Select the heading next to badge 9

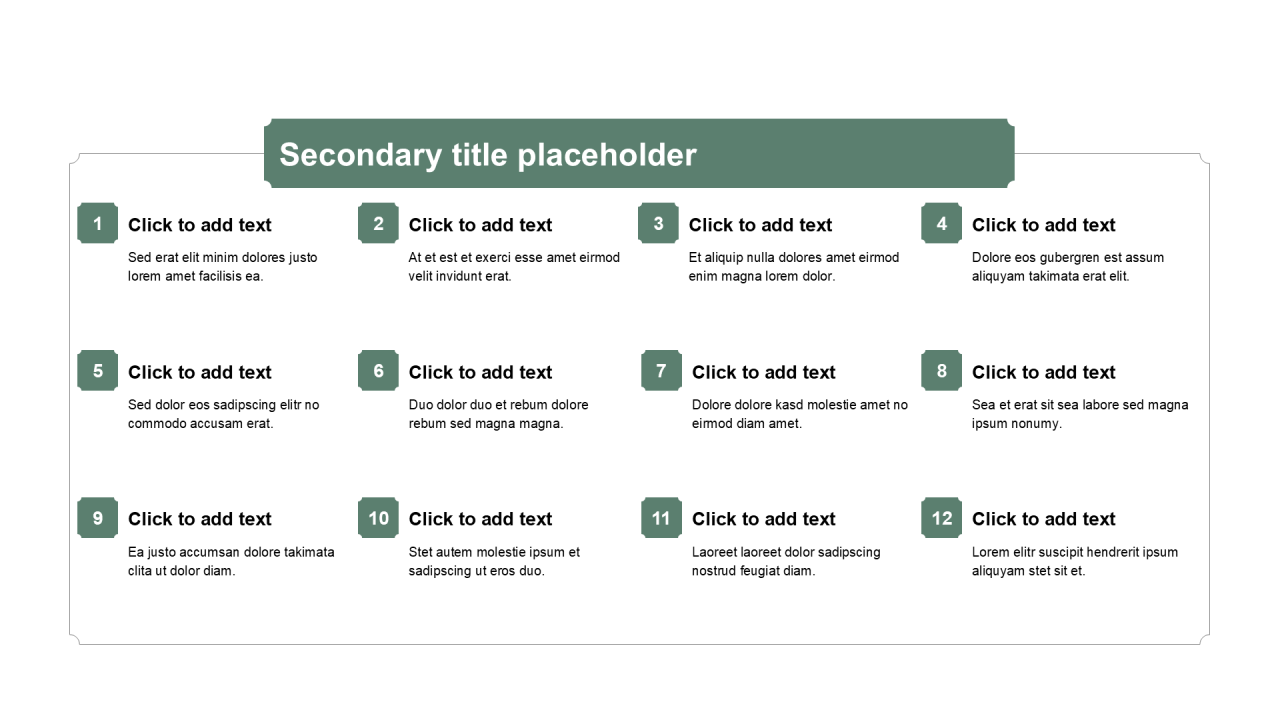point(200,519)
